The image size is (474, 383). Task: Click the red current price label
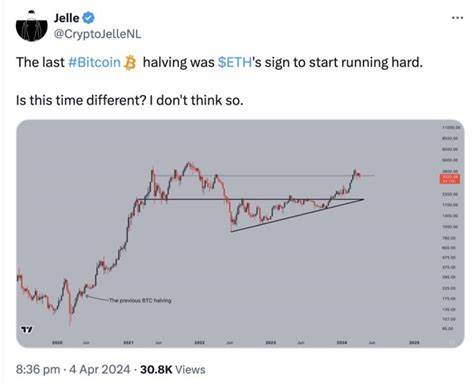coord(449,179)
